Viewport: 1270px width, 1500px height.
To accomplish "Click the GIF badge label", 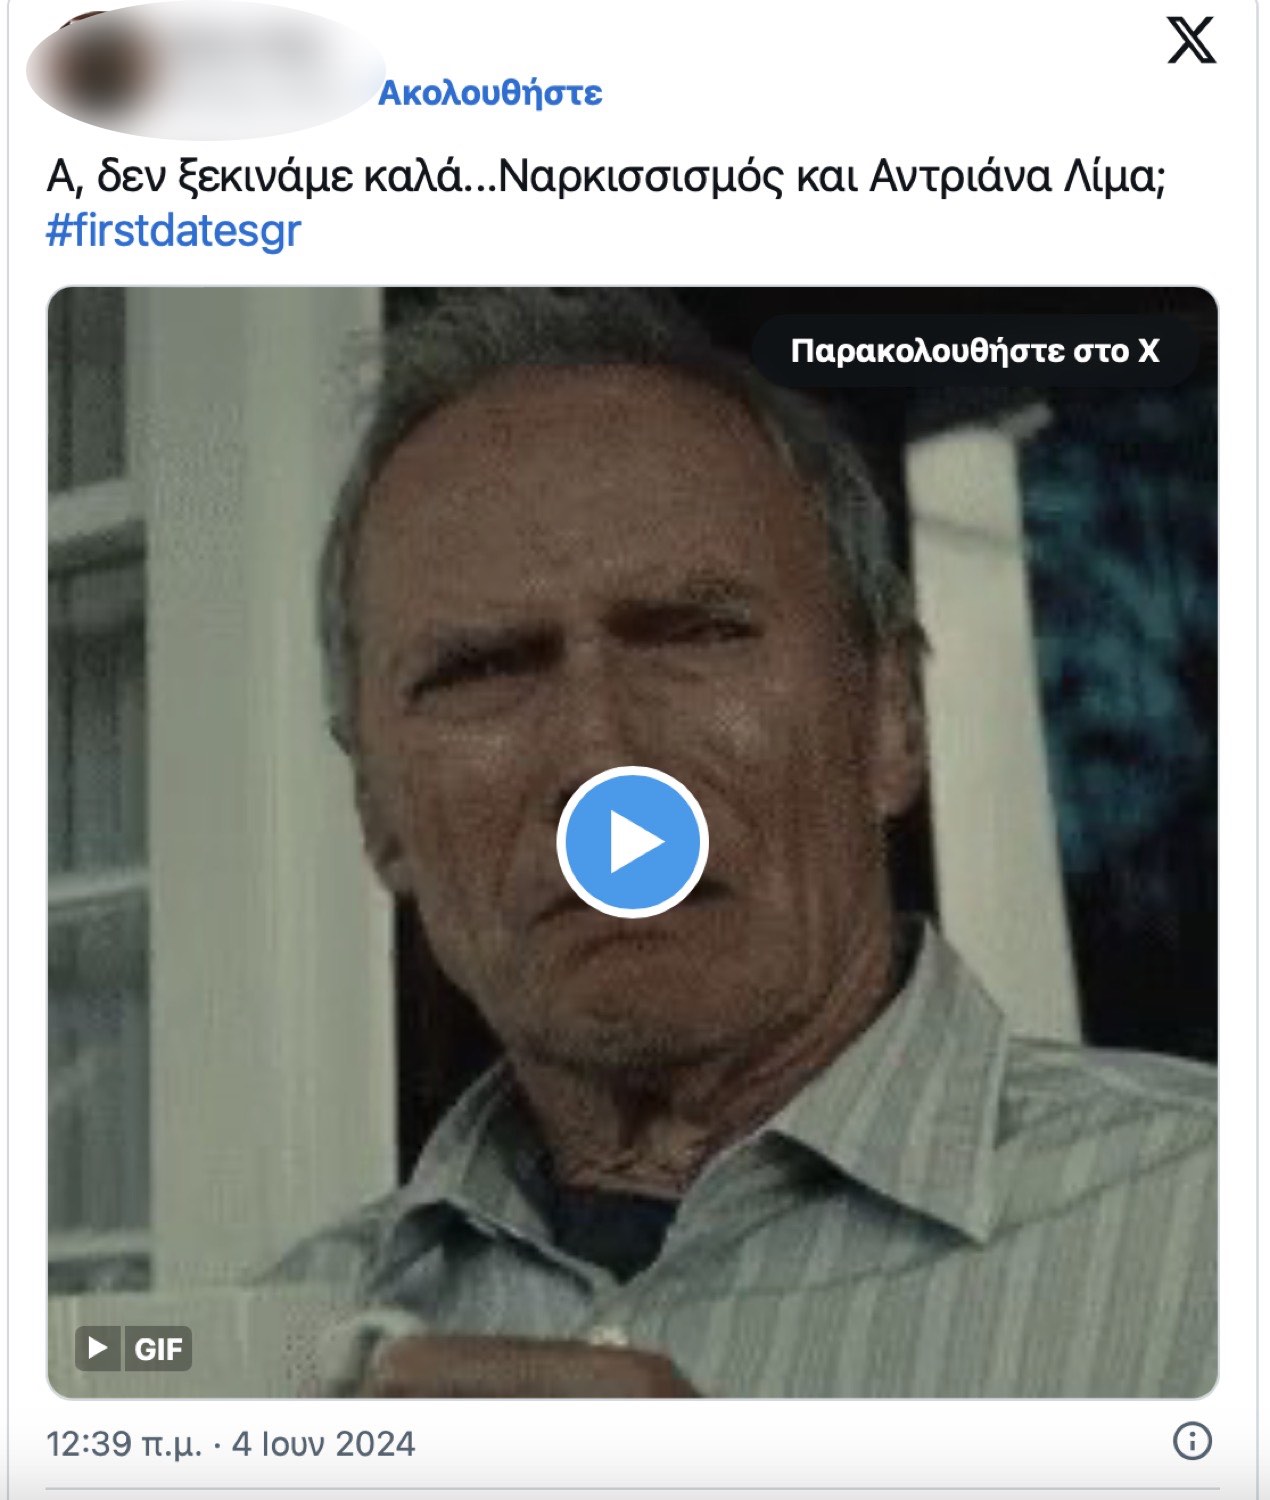I will point(158,1349).
